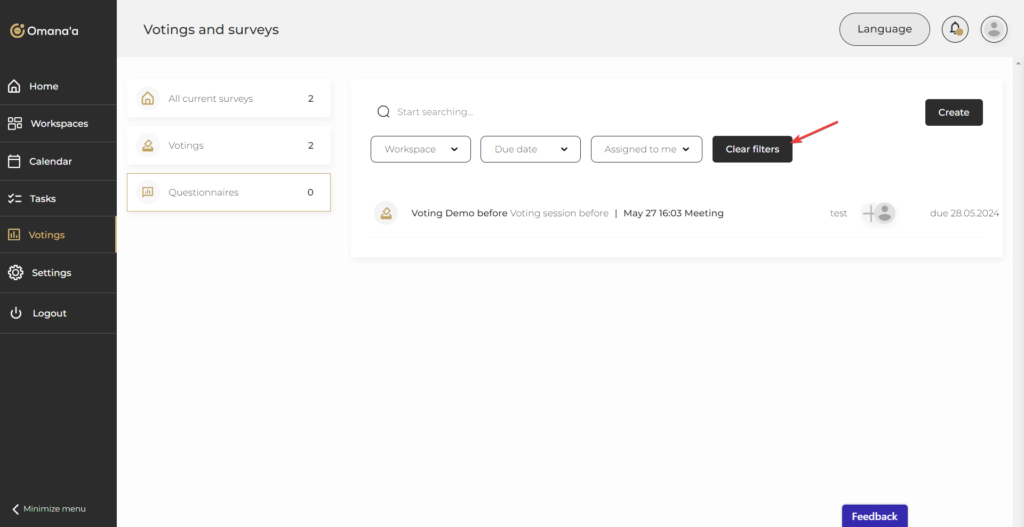Click the Language button
1024x527 pixels.
(884, 29)
